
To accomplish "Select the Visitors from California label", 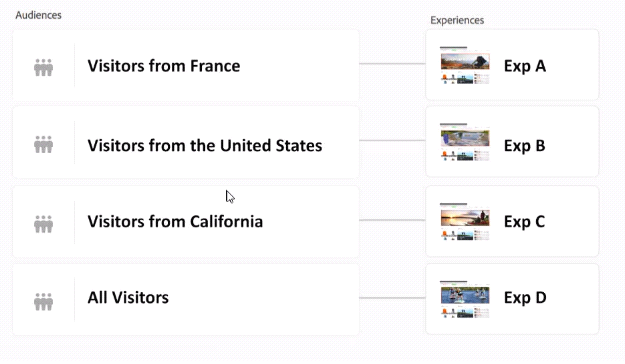I will [175, 222].
